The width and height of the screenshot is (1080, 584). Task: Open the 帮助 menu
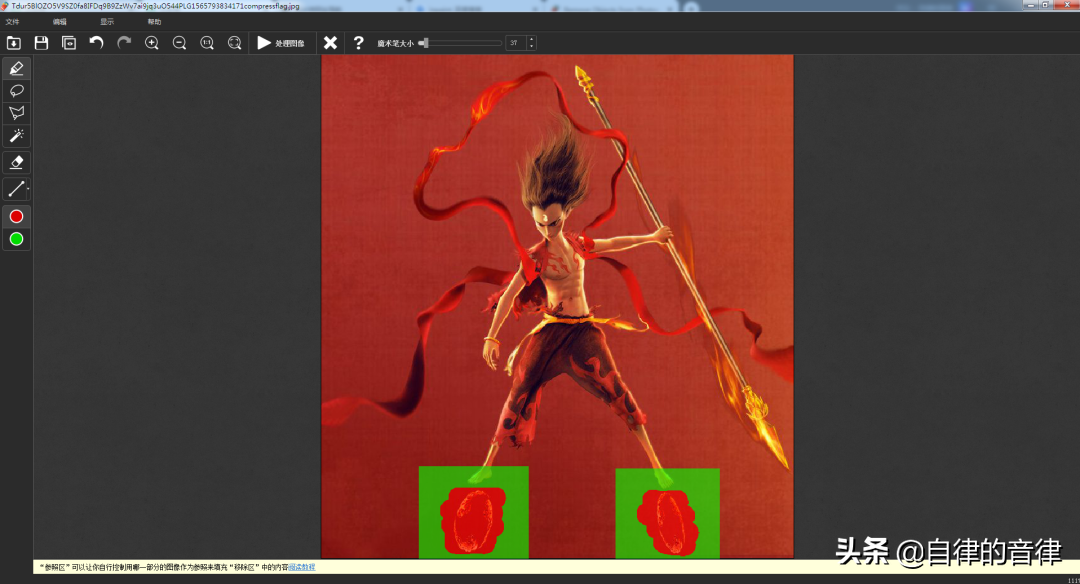154,22
